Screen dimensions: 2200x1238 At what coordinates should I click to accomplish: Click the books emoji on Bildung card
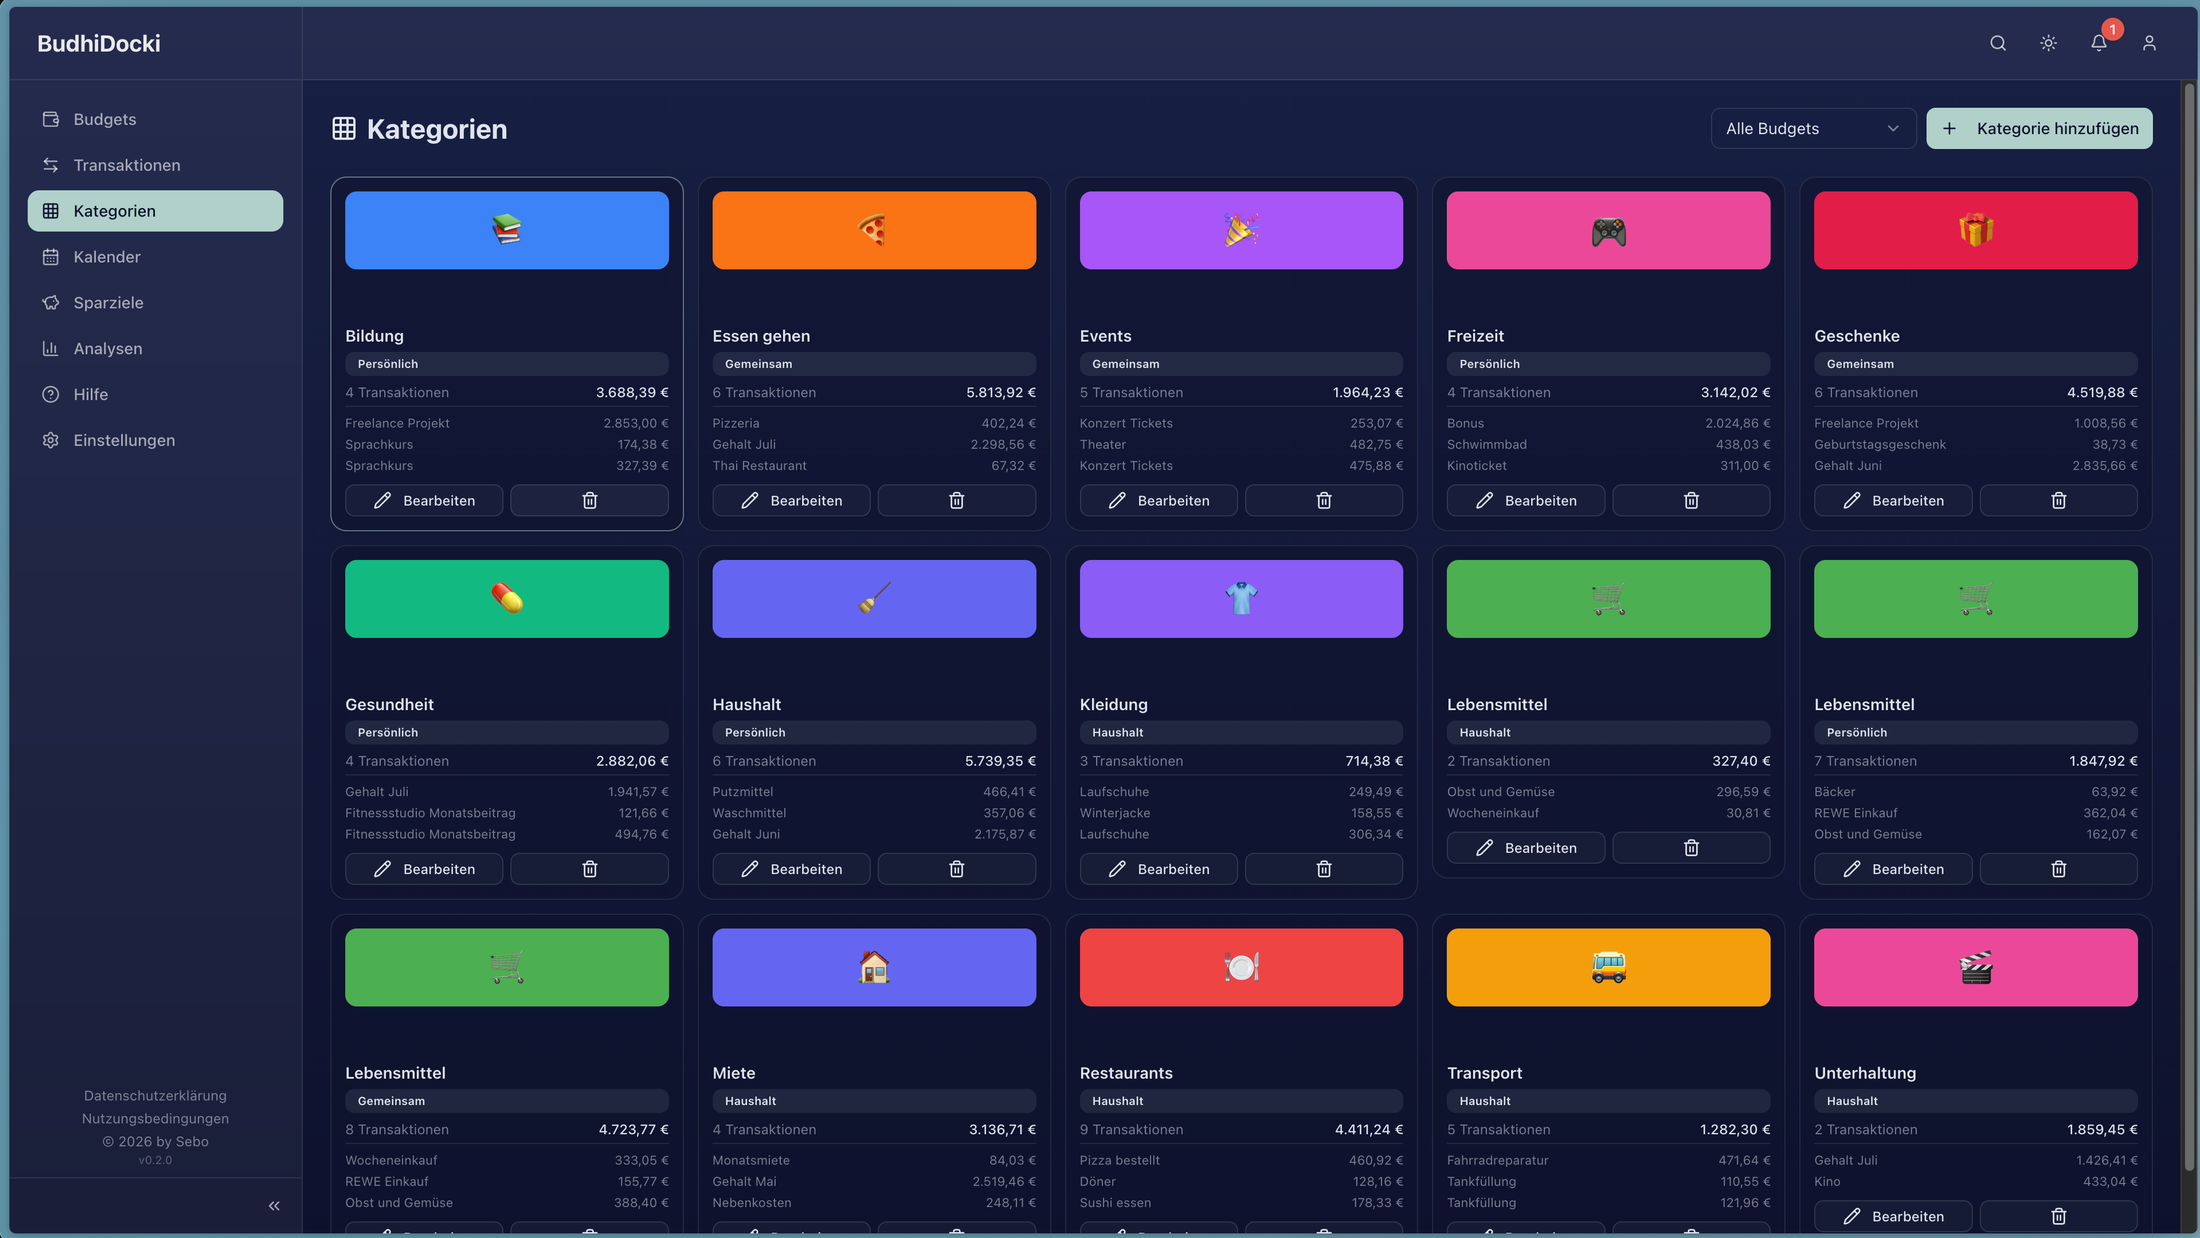click(x=507, y=230)
